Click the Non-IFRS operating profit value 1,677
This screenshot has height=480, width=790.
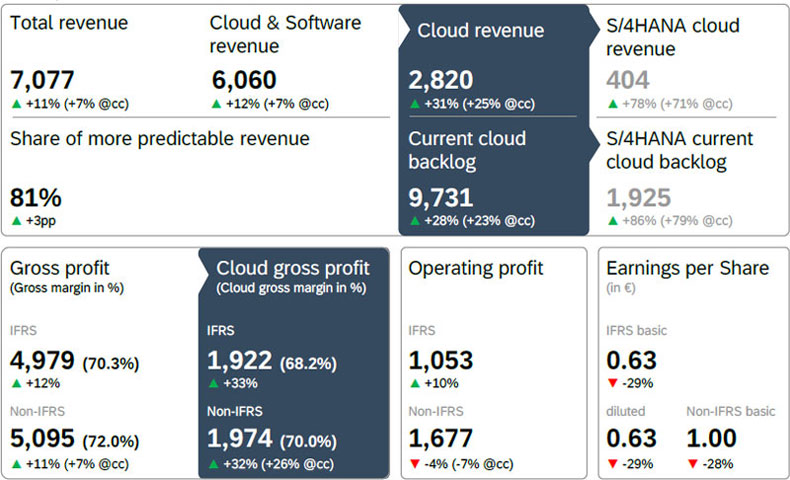441,439
